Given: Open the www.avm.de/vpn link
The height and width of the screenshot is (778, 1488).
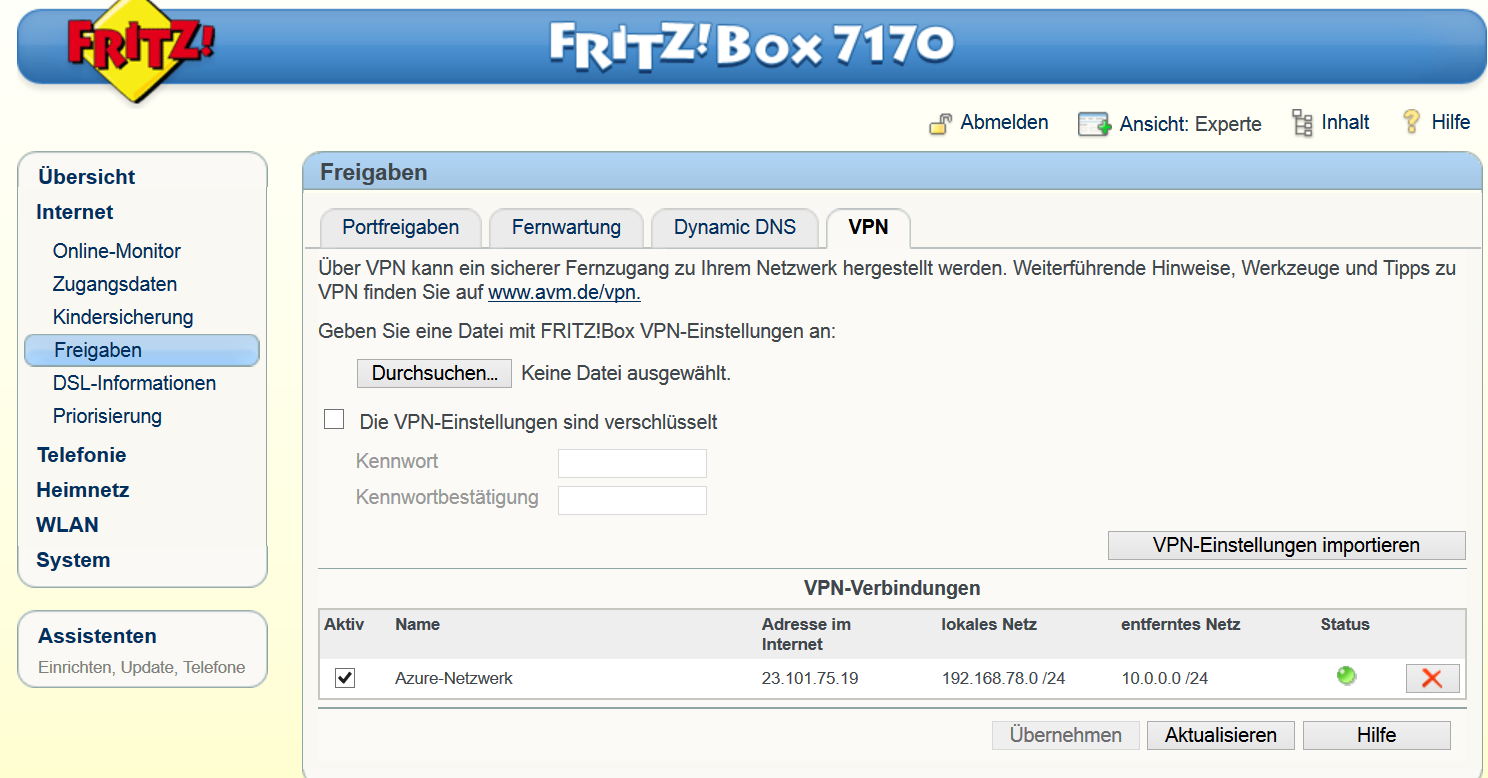Looking at the screenshot, I should (x=564, y=293).
